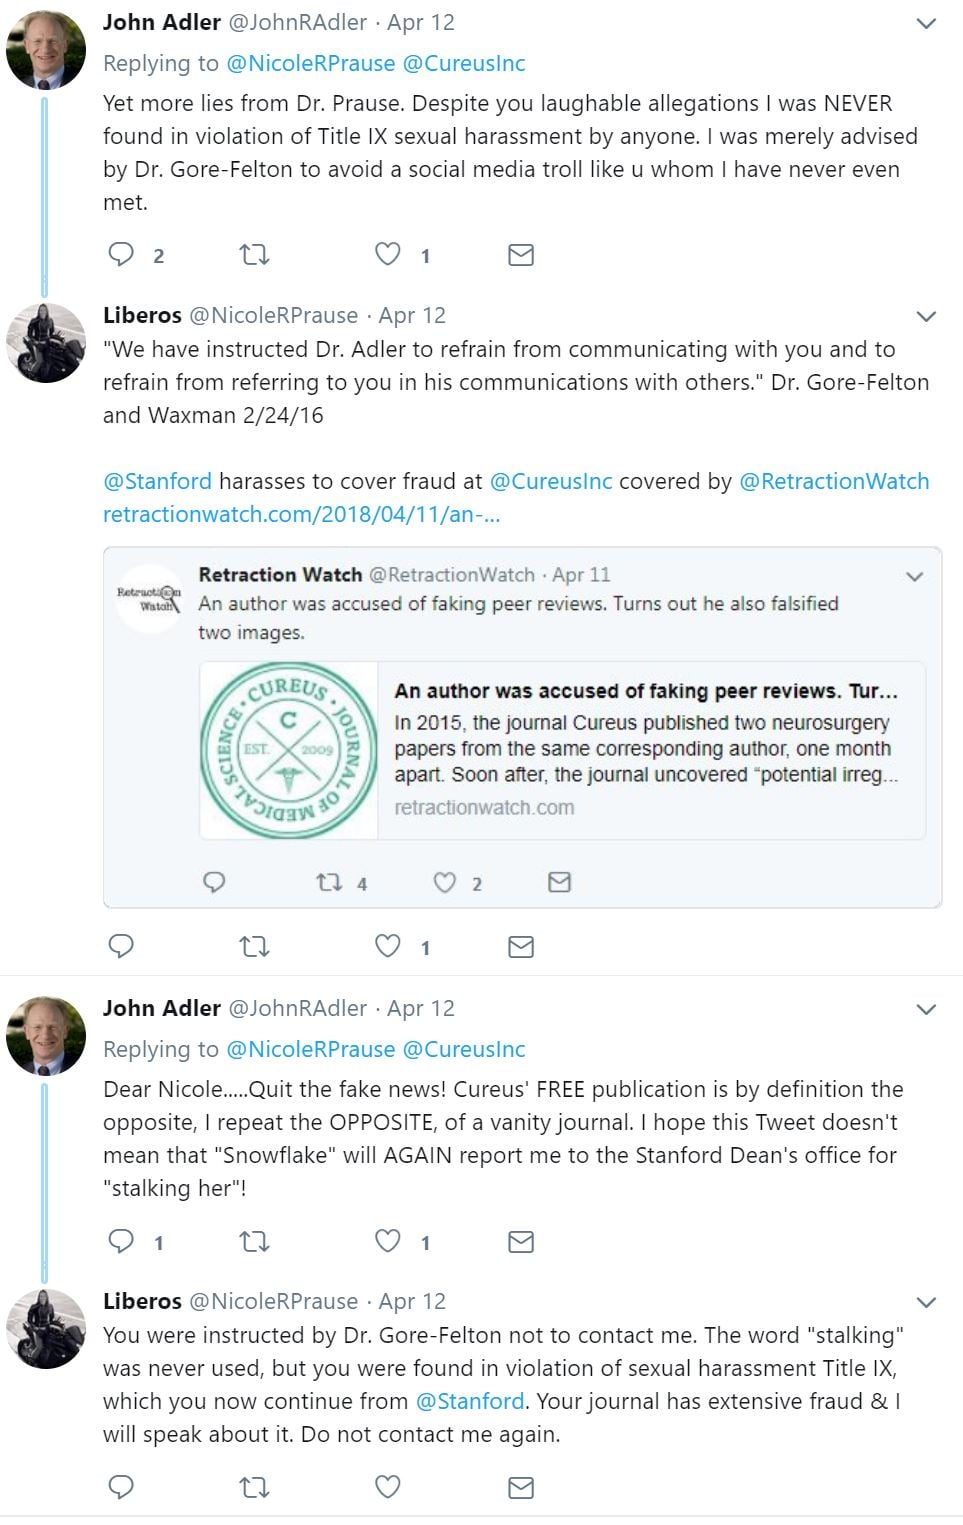
Task: Retweet the quoted Retraction Watch tweet
Action: pos(329,882)
